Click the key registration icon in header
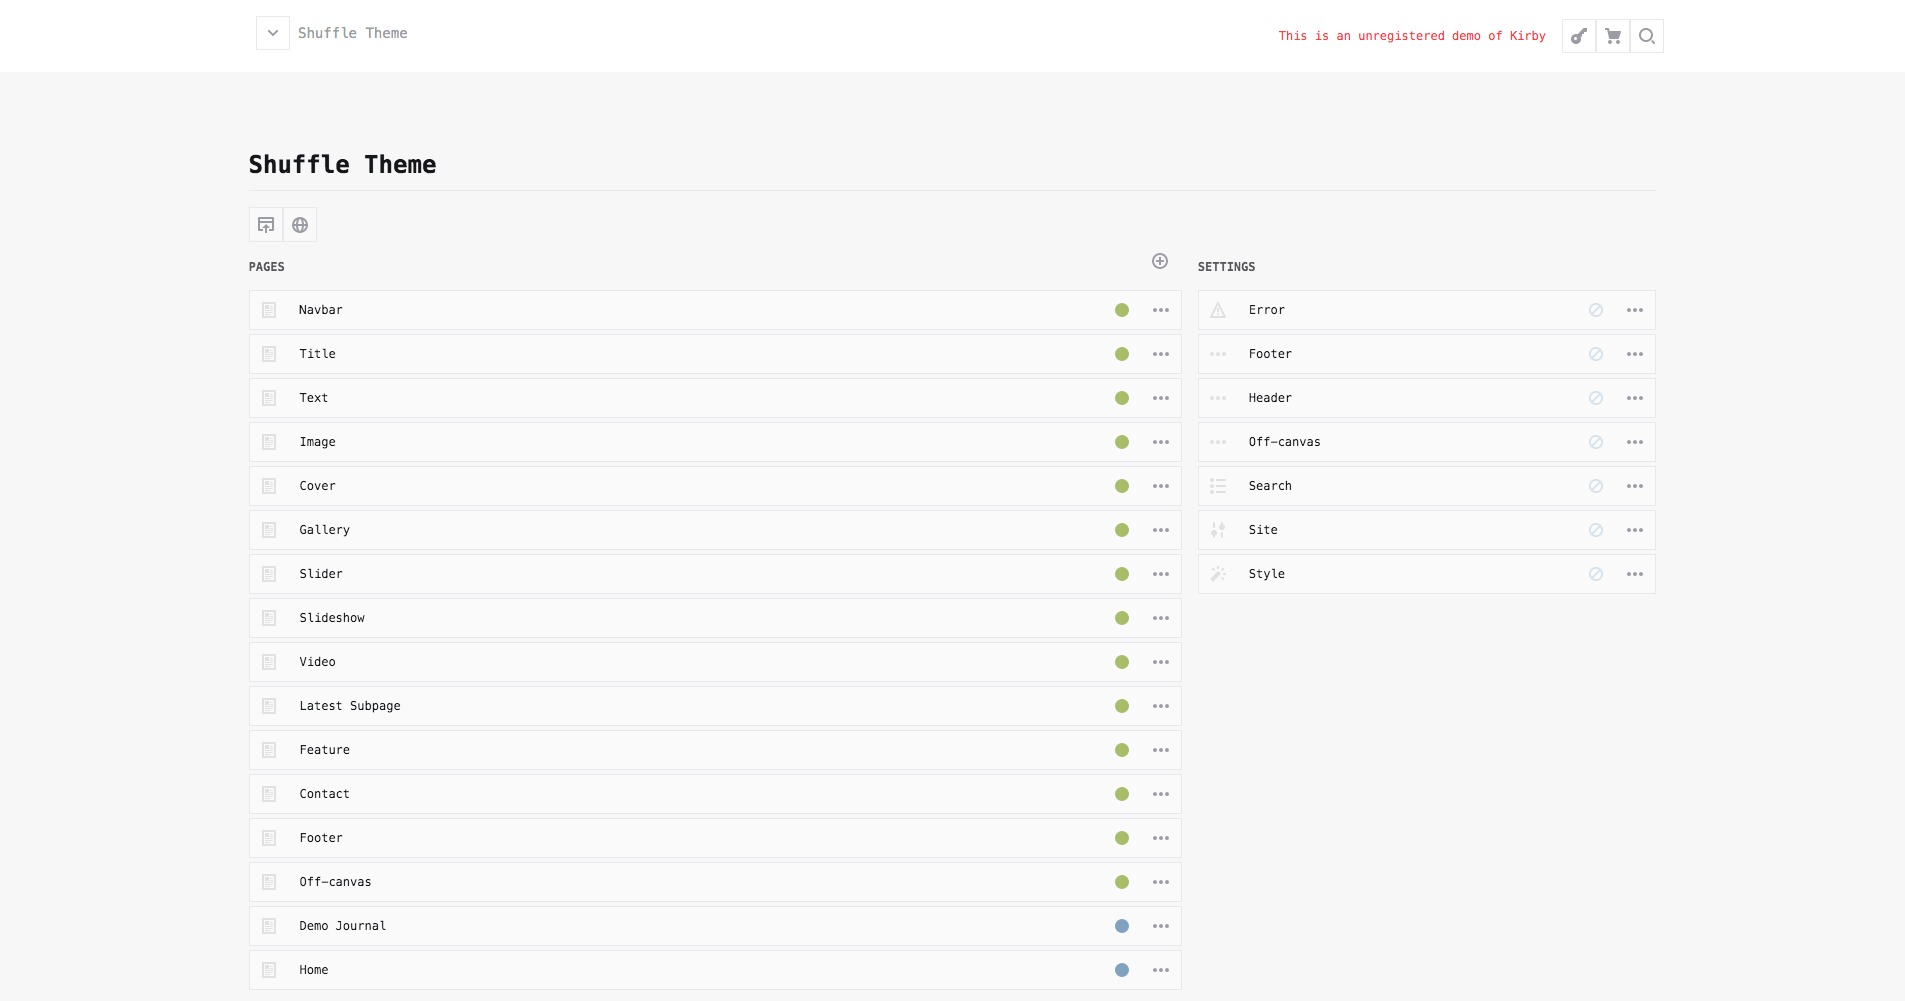This screenshot has height=1001, width=1905. (x=1578, y=36)
